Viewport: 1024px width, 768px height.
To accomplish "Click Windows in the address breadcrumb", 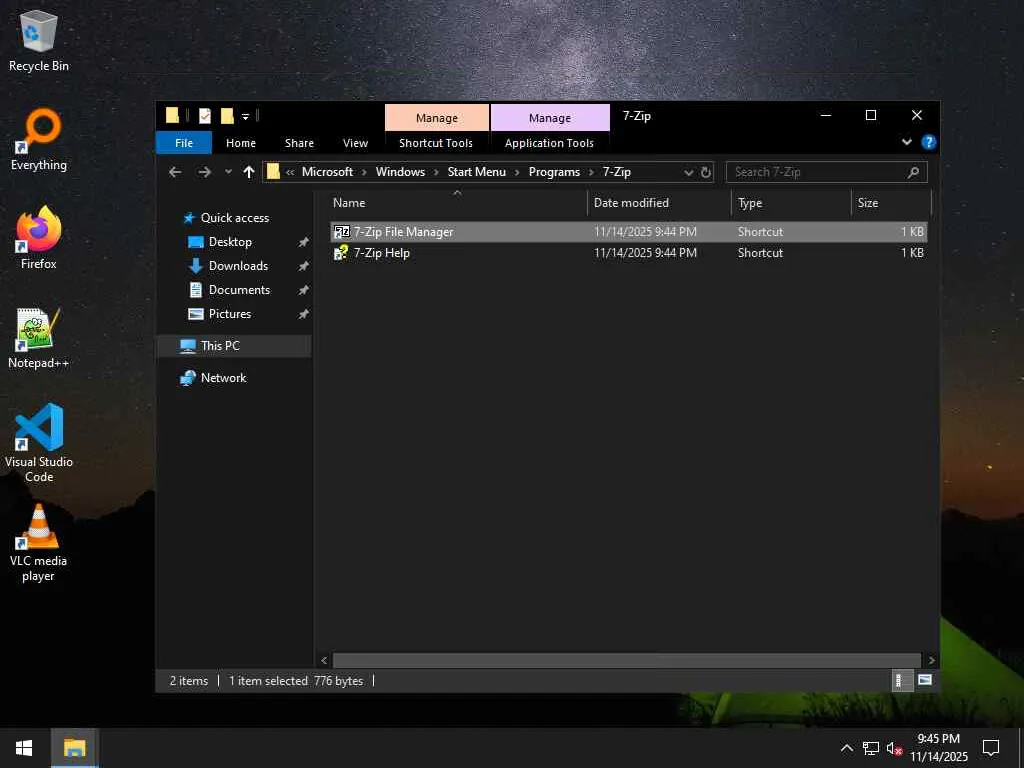I will pyautogui.click(x=400, y=172).
